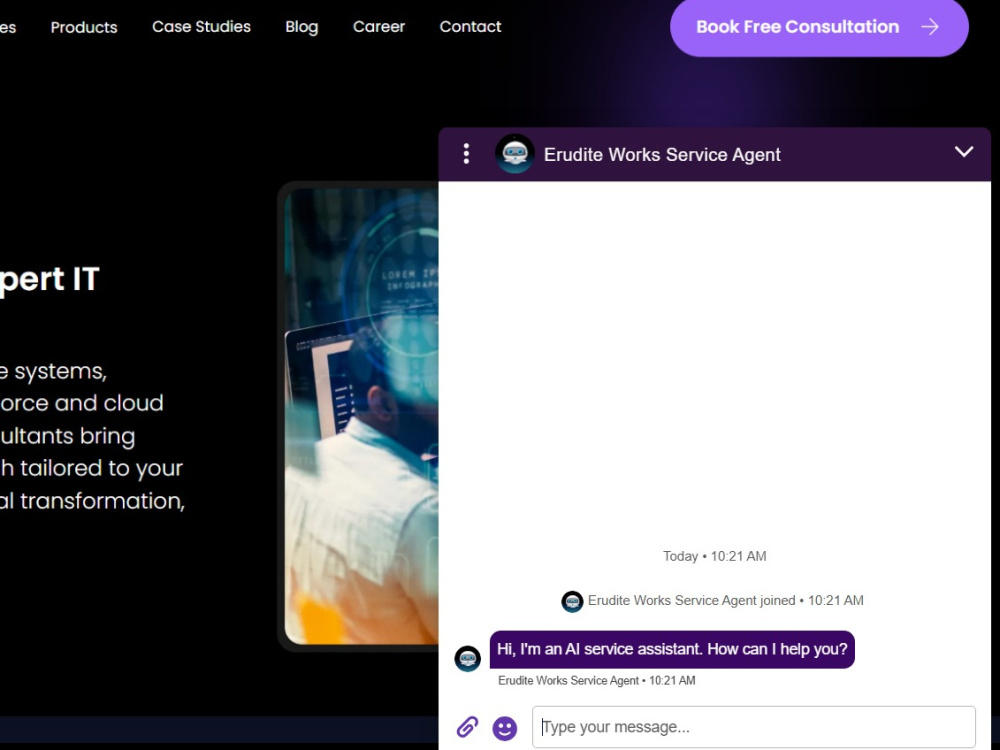Open Case Studies in the navigation
This screenshot has height=750, width=1000.
202,27
